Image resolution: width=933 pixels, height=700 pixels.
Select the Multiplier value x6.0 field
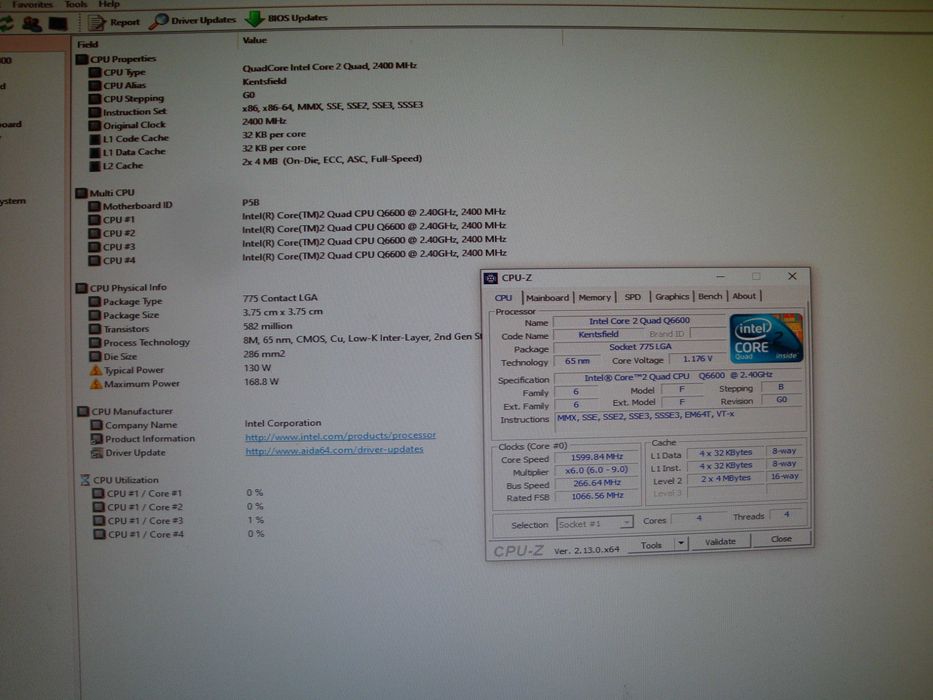point(597,470)
